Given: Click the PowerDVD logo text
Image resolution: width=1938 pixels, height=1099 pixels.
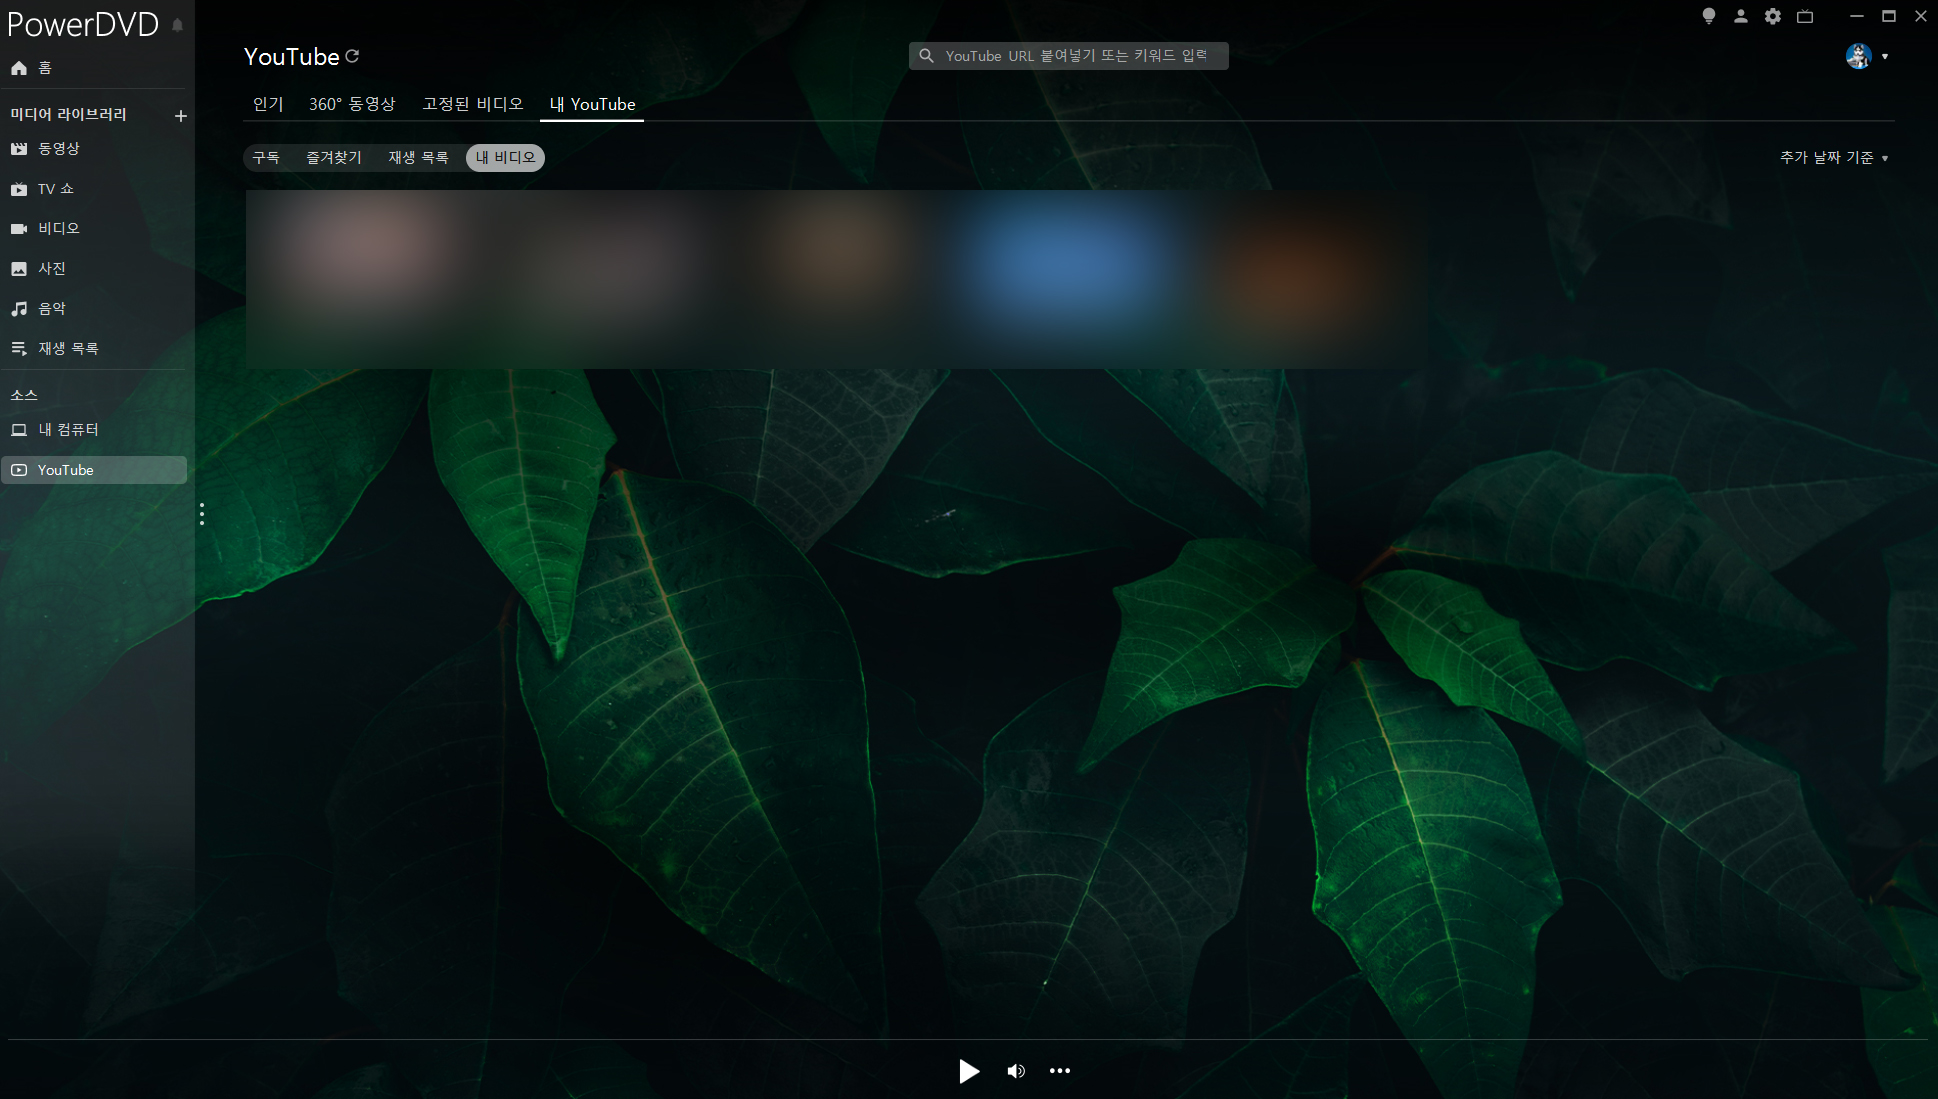Looking at the screenshot, I should [x=83, y=24].
